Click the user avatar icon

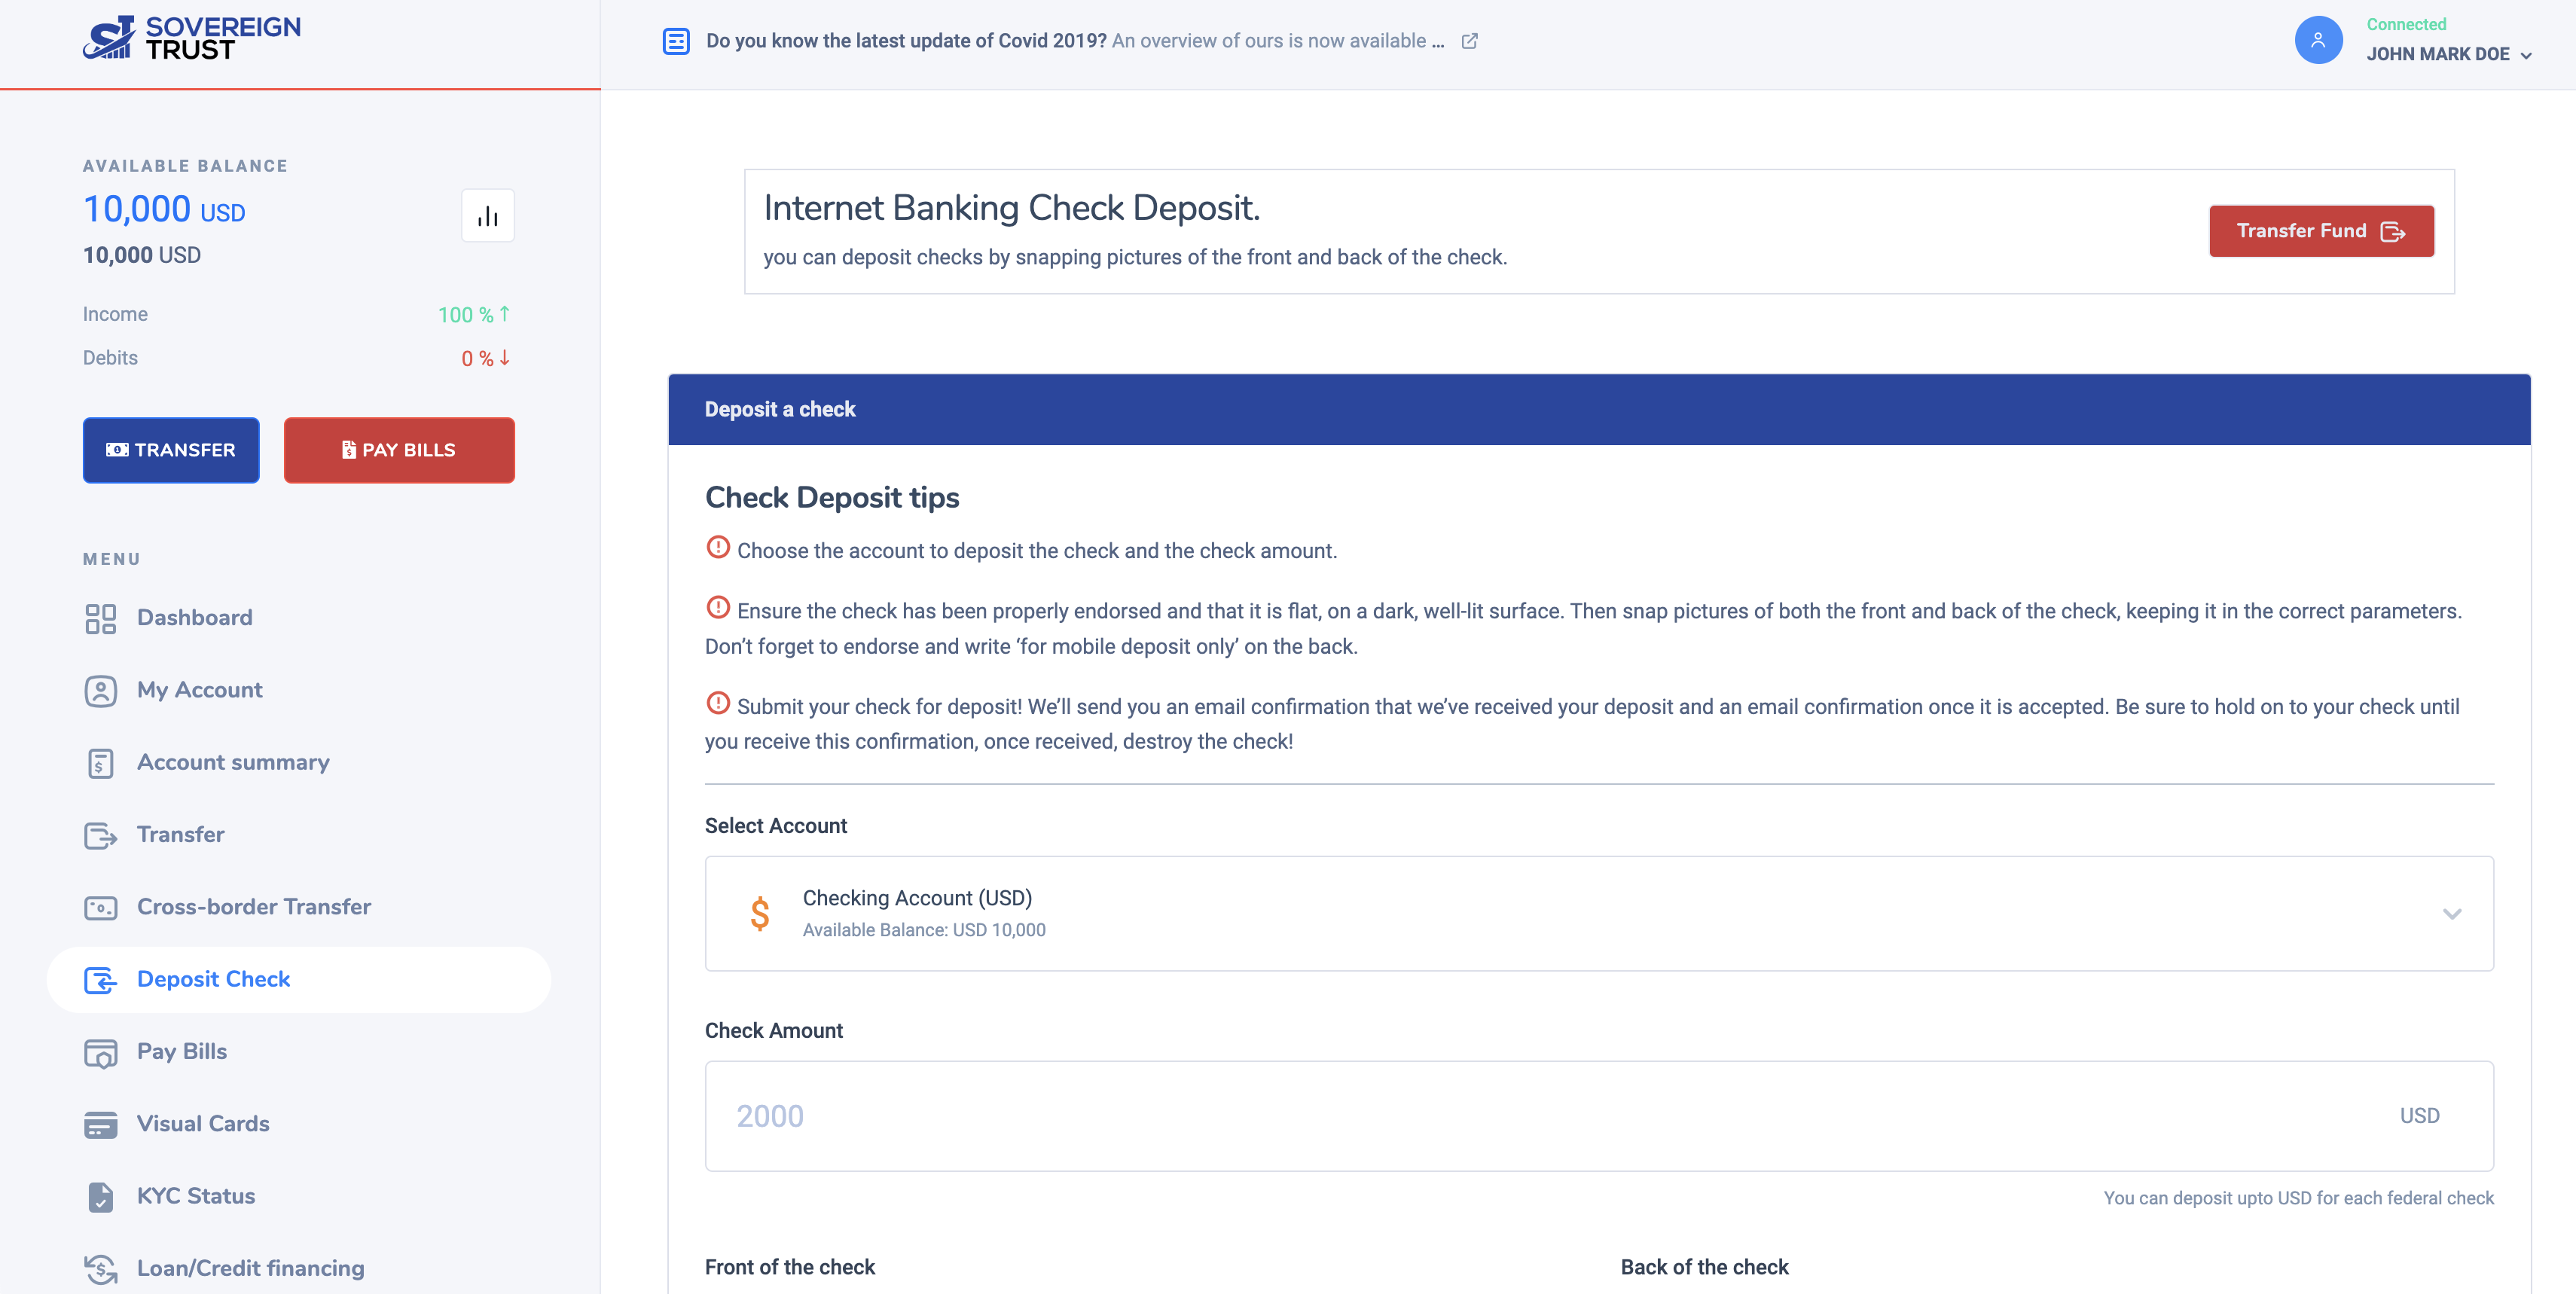[x=2317, y=40]
